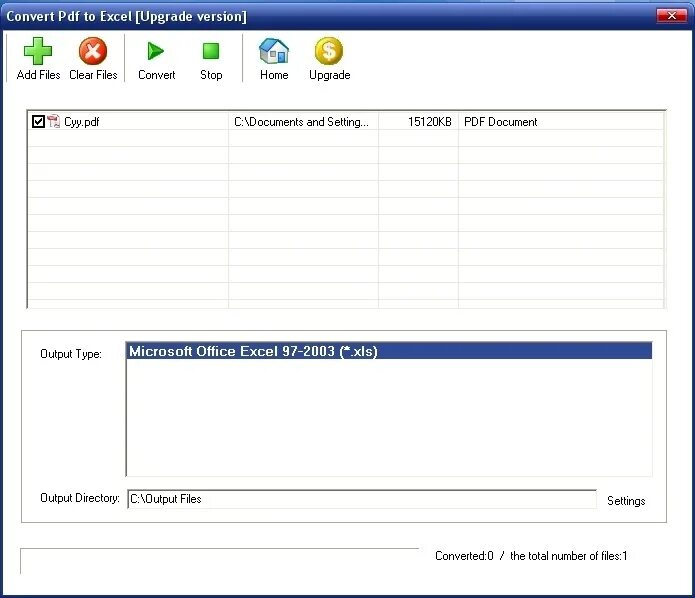
Task: Click the Converted:0 status text
Action: (x=464, y=556)
